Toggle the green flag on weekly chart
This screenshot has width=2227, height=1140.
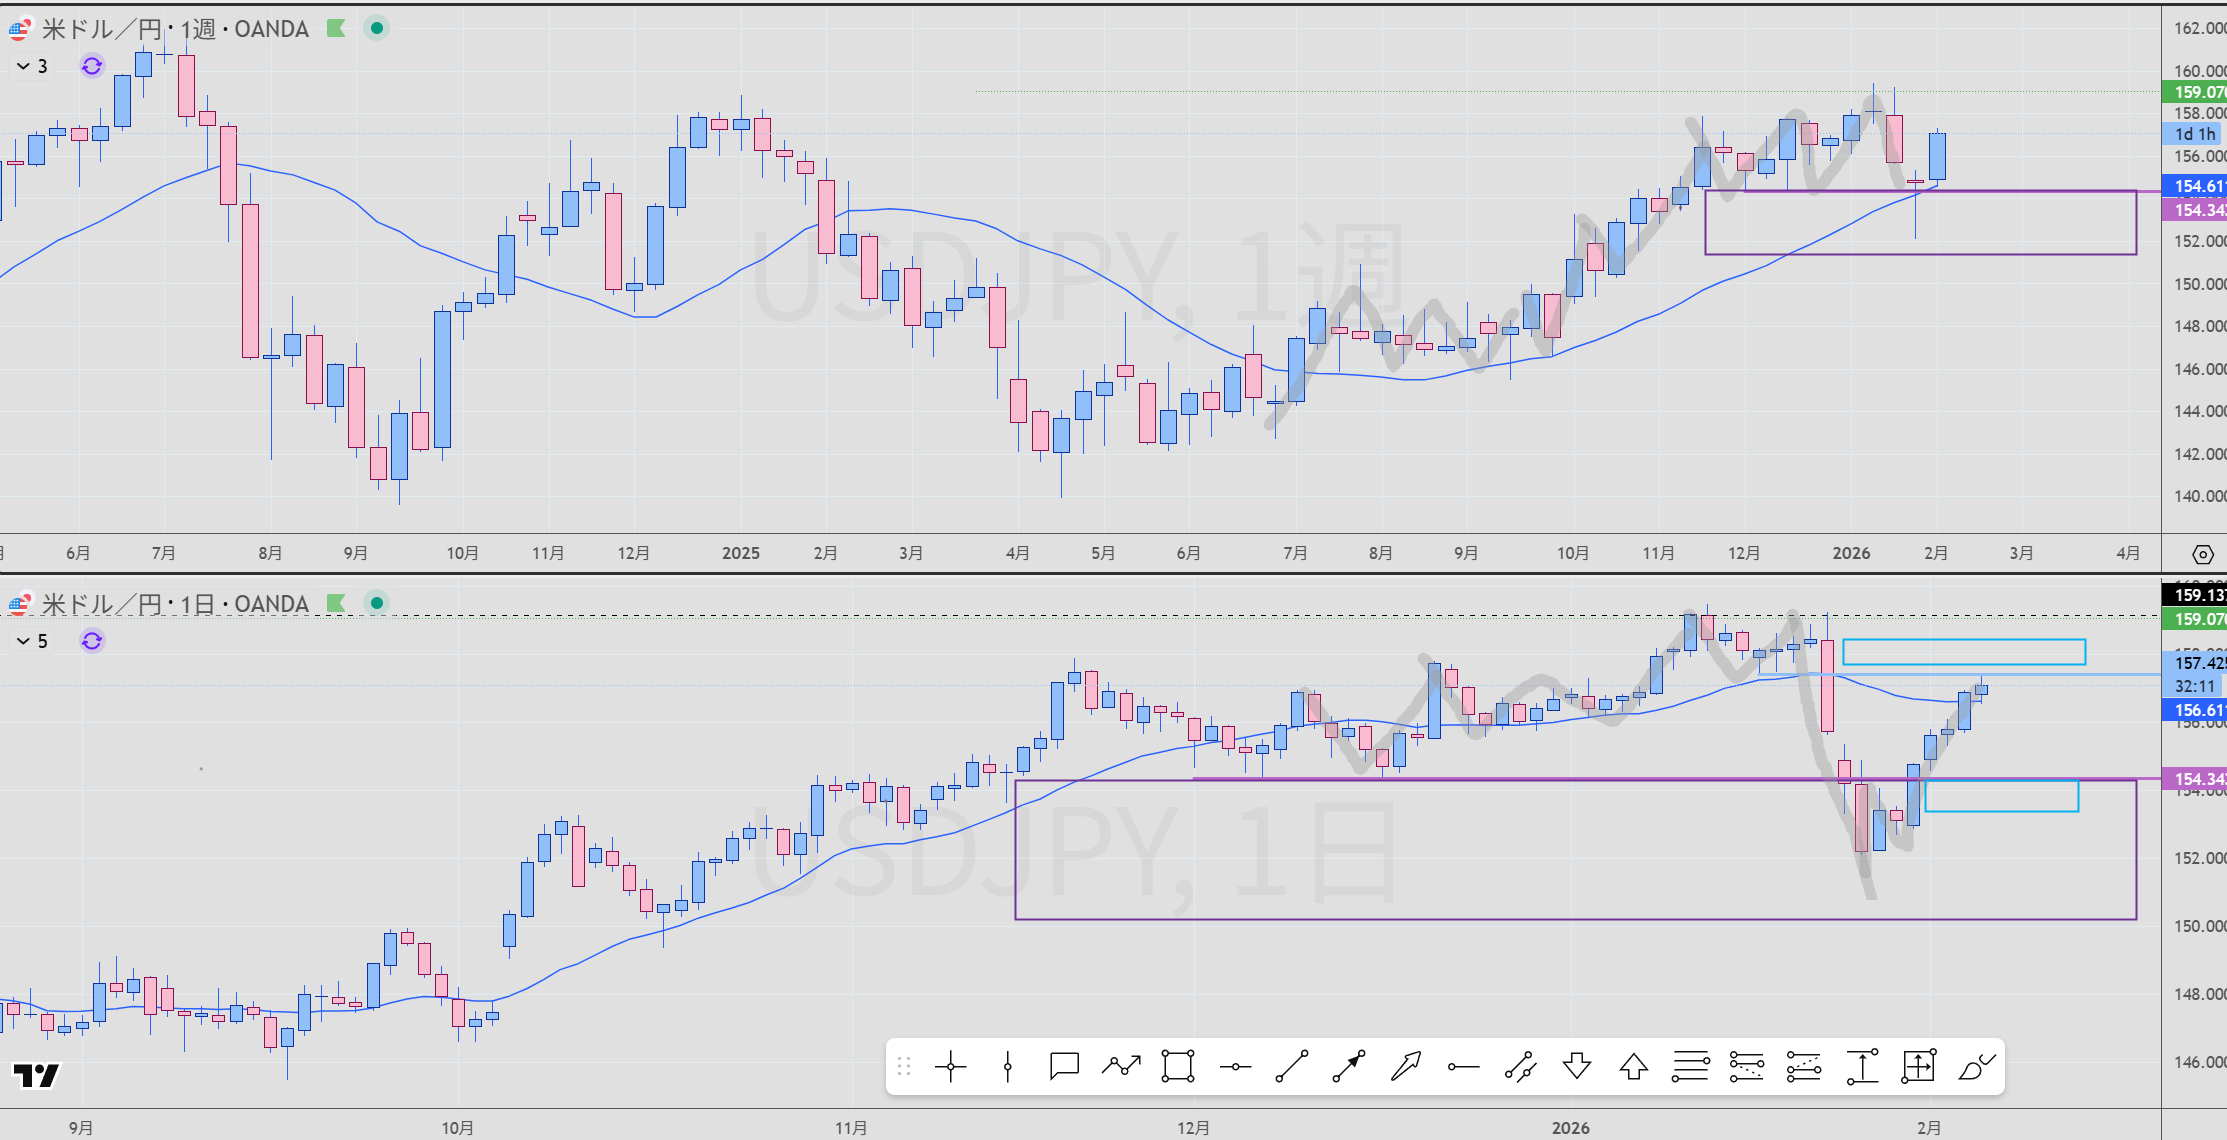pos(336,28)
